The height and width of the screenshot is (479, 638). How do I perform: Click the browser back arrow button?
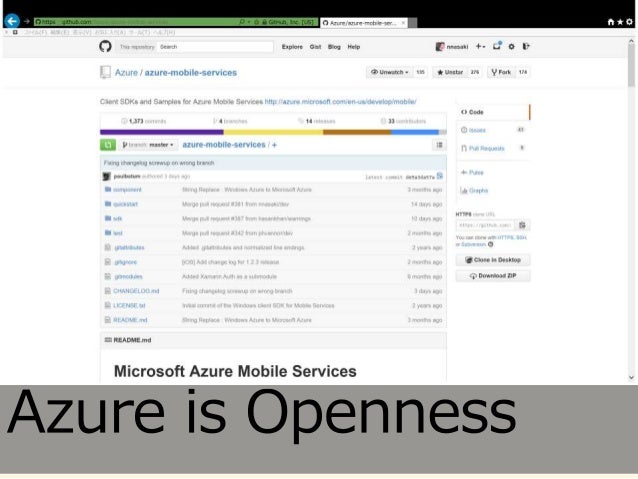tap(12, 21)
